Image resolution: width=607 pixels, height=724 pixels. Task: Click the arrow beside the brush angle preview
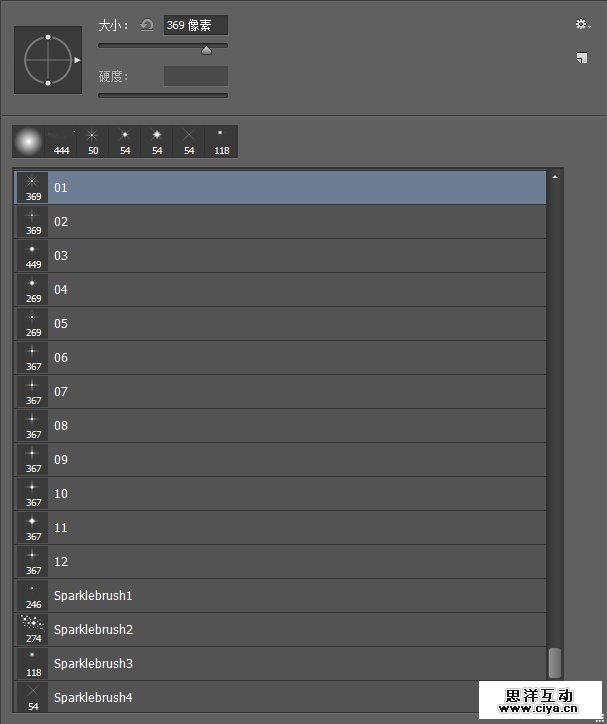pos(77,60)
